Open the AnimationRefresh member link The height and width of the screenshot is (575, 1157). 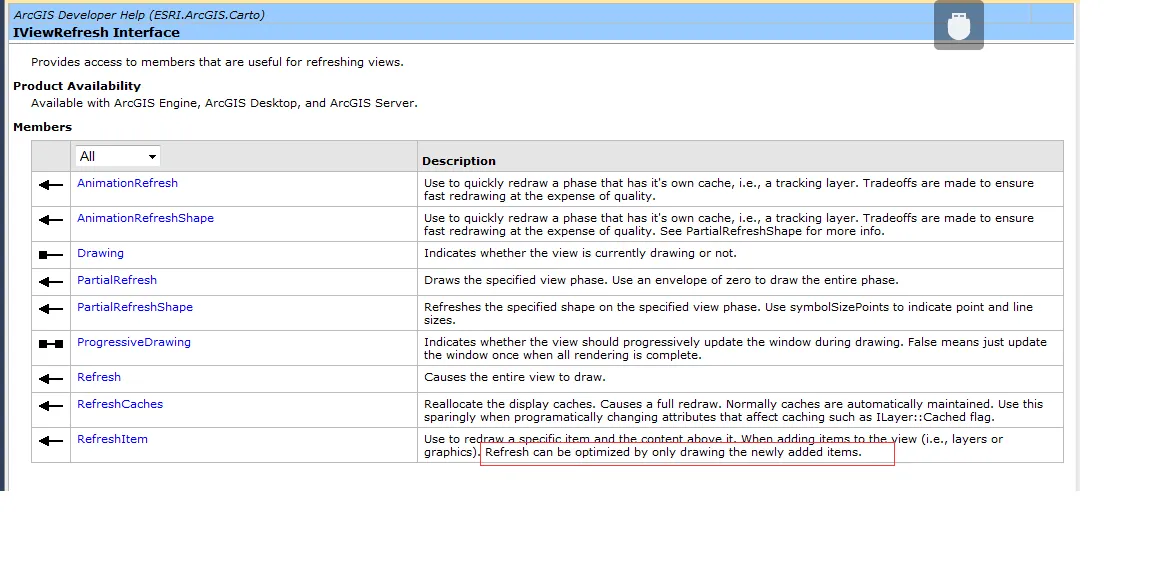coord(127,183)
